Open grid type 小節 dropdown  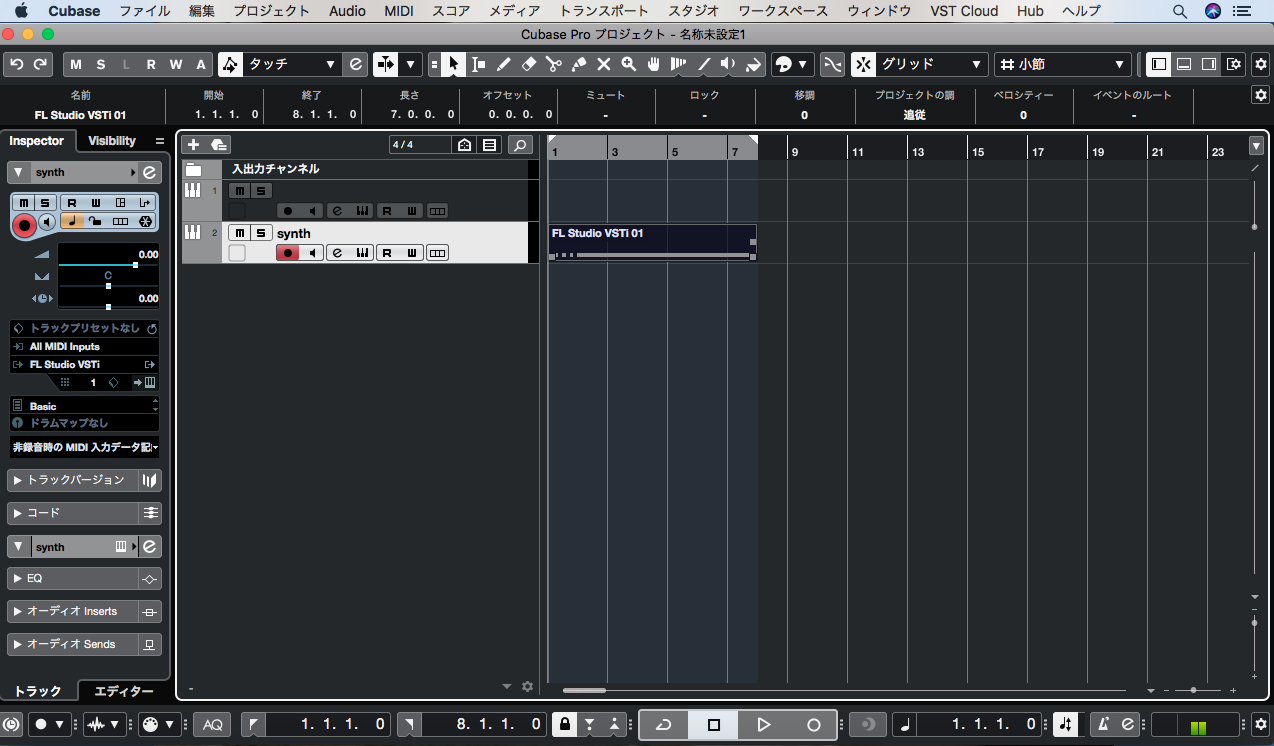pyautogui.click(x=1063, y=64)
